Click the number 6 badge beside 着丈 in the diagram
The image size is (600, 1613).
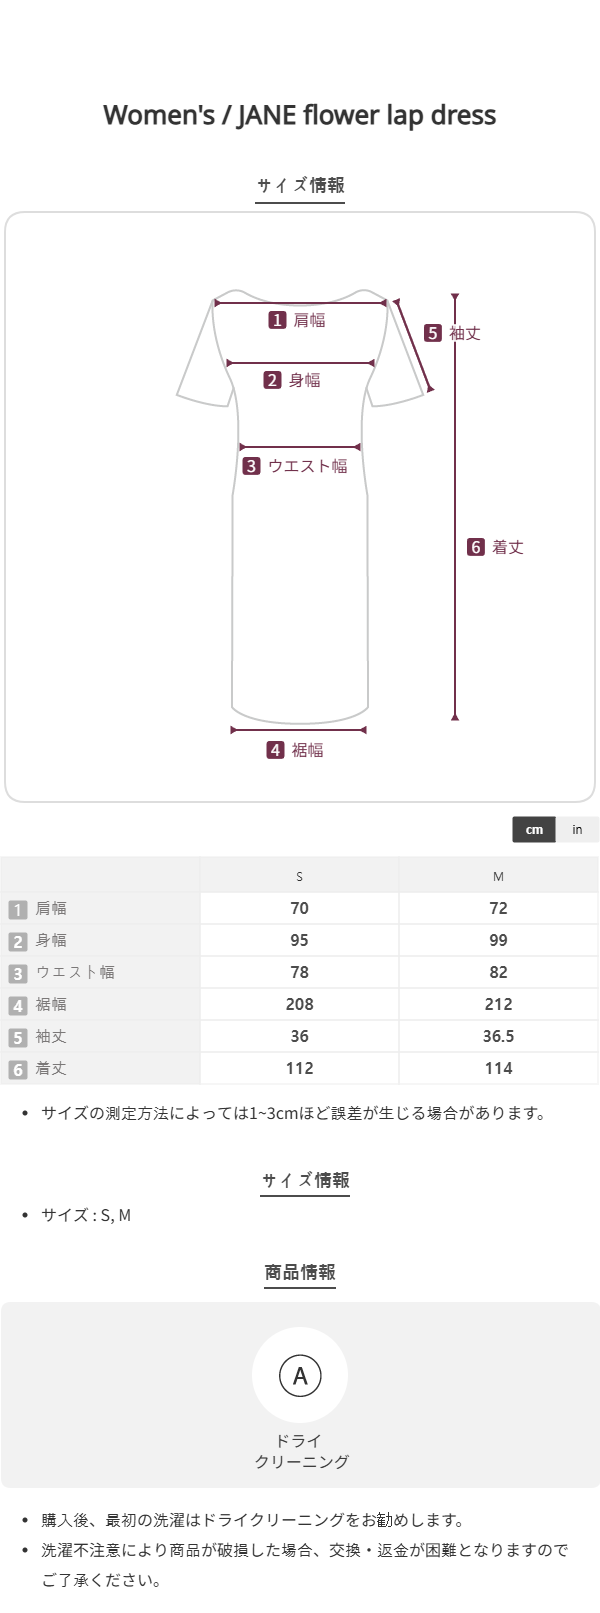pos(476,547)
